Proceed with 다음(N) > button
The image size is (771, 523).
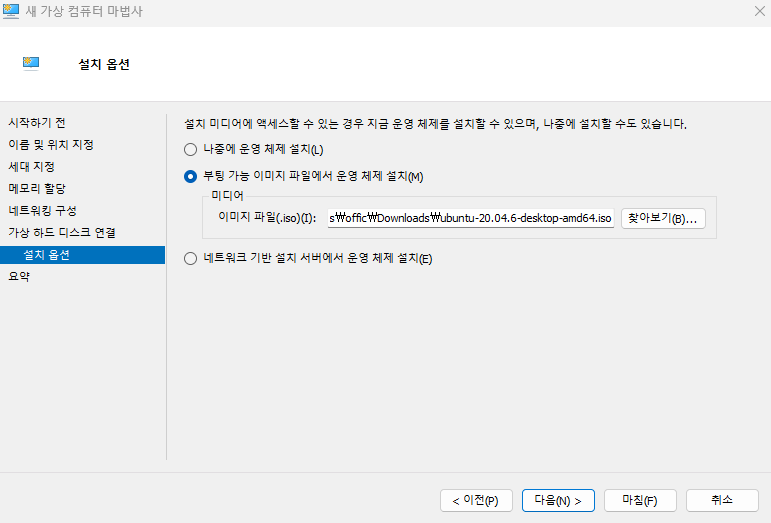click(558, 500)
